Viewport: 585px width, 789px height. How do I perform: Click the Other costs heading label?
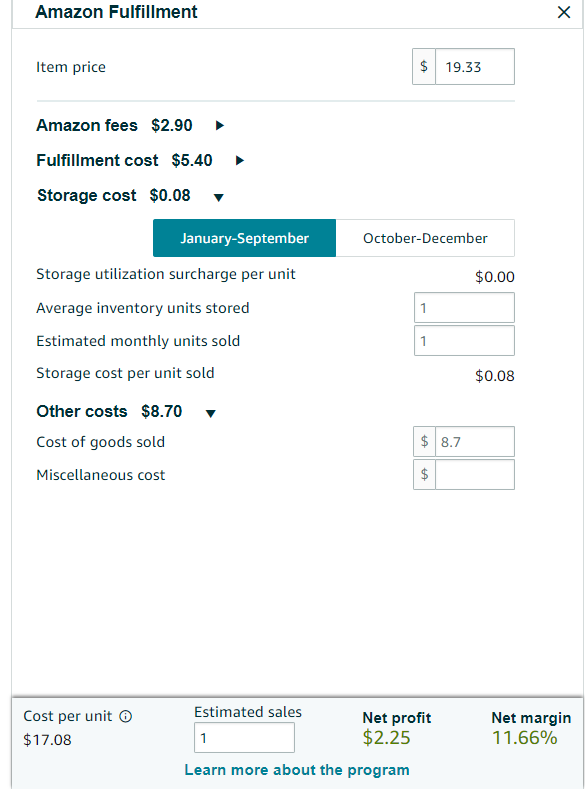coord(81,412)
